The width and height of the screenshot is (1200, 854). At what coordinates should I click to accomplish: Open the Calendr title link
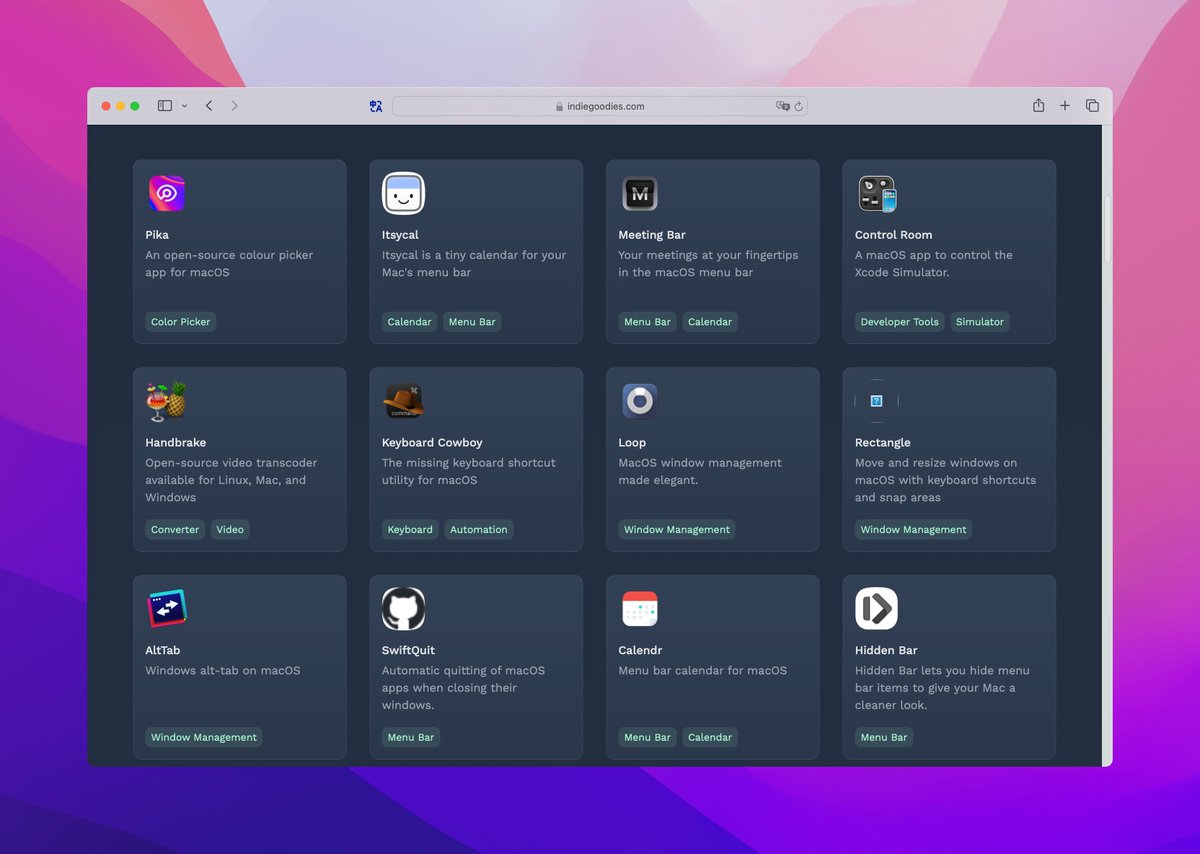640,650
